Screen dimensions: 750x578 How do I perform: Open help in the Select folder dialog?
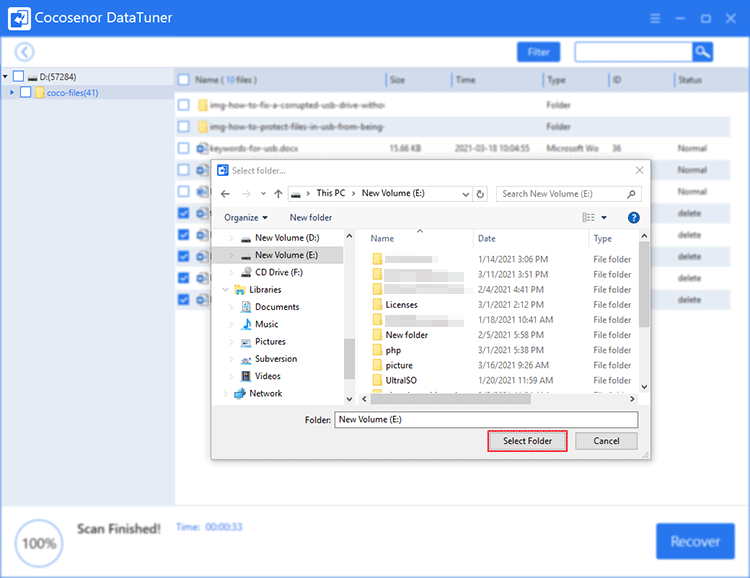pos(633,218)
